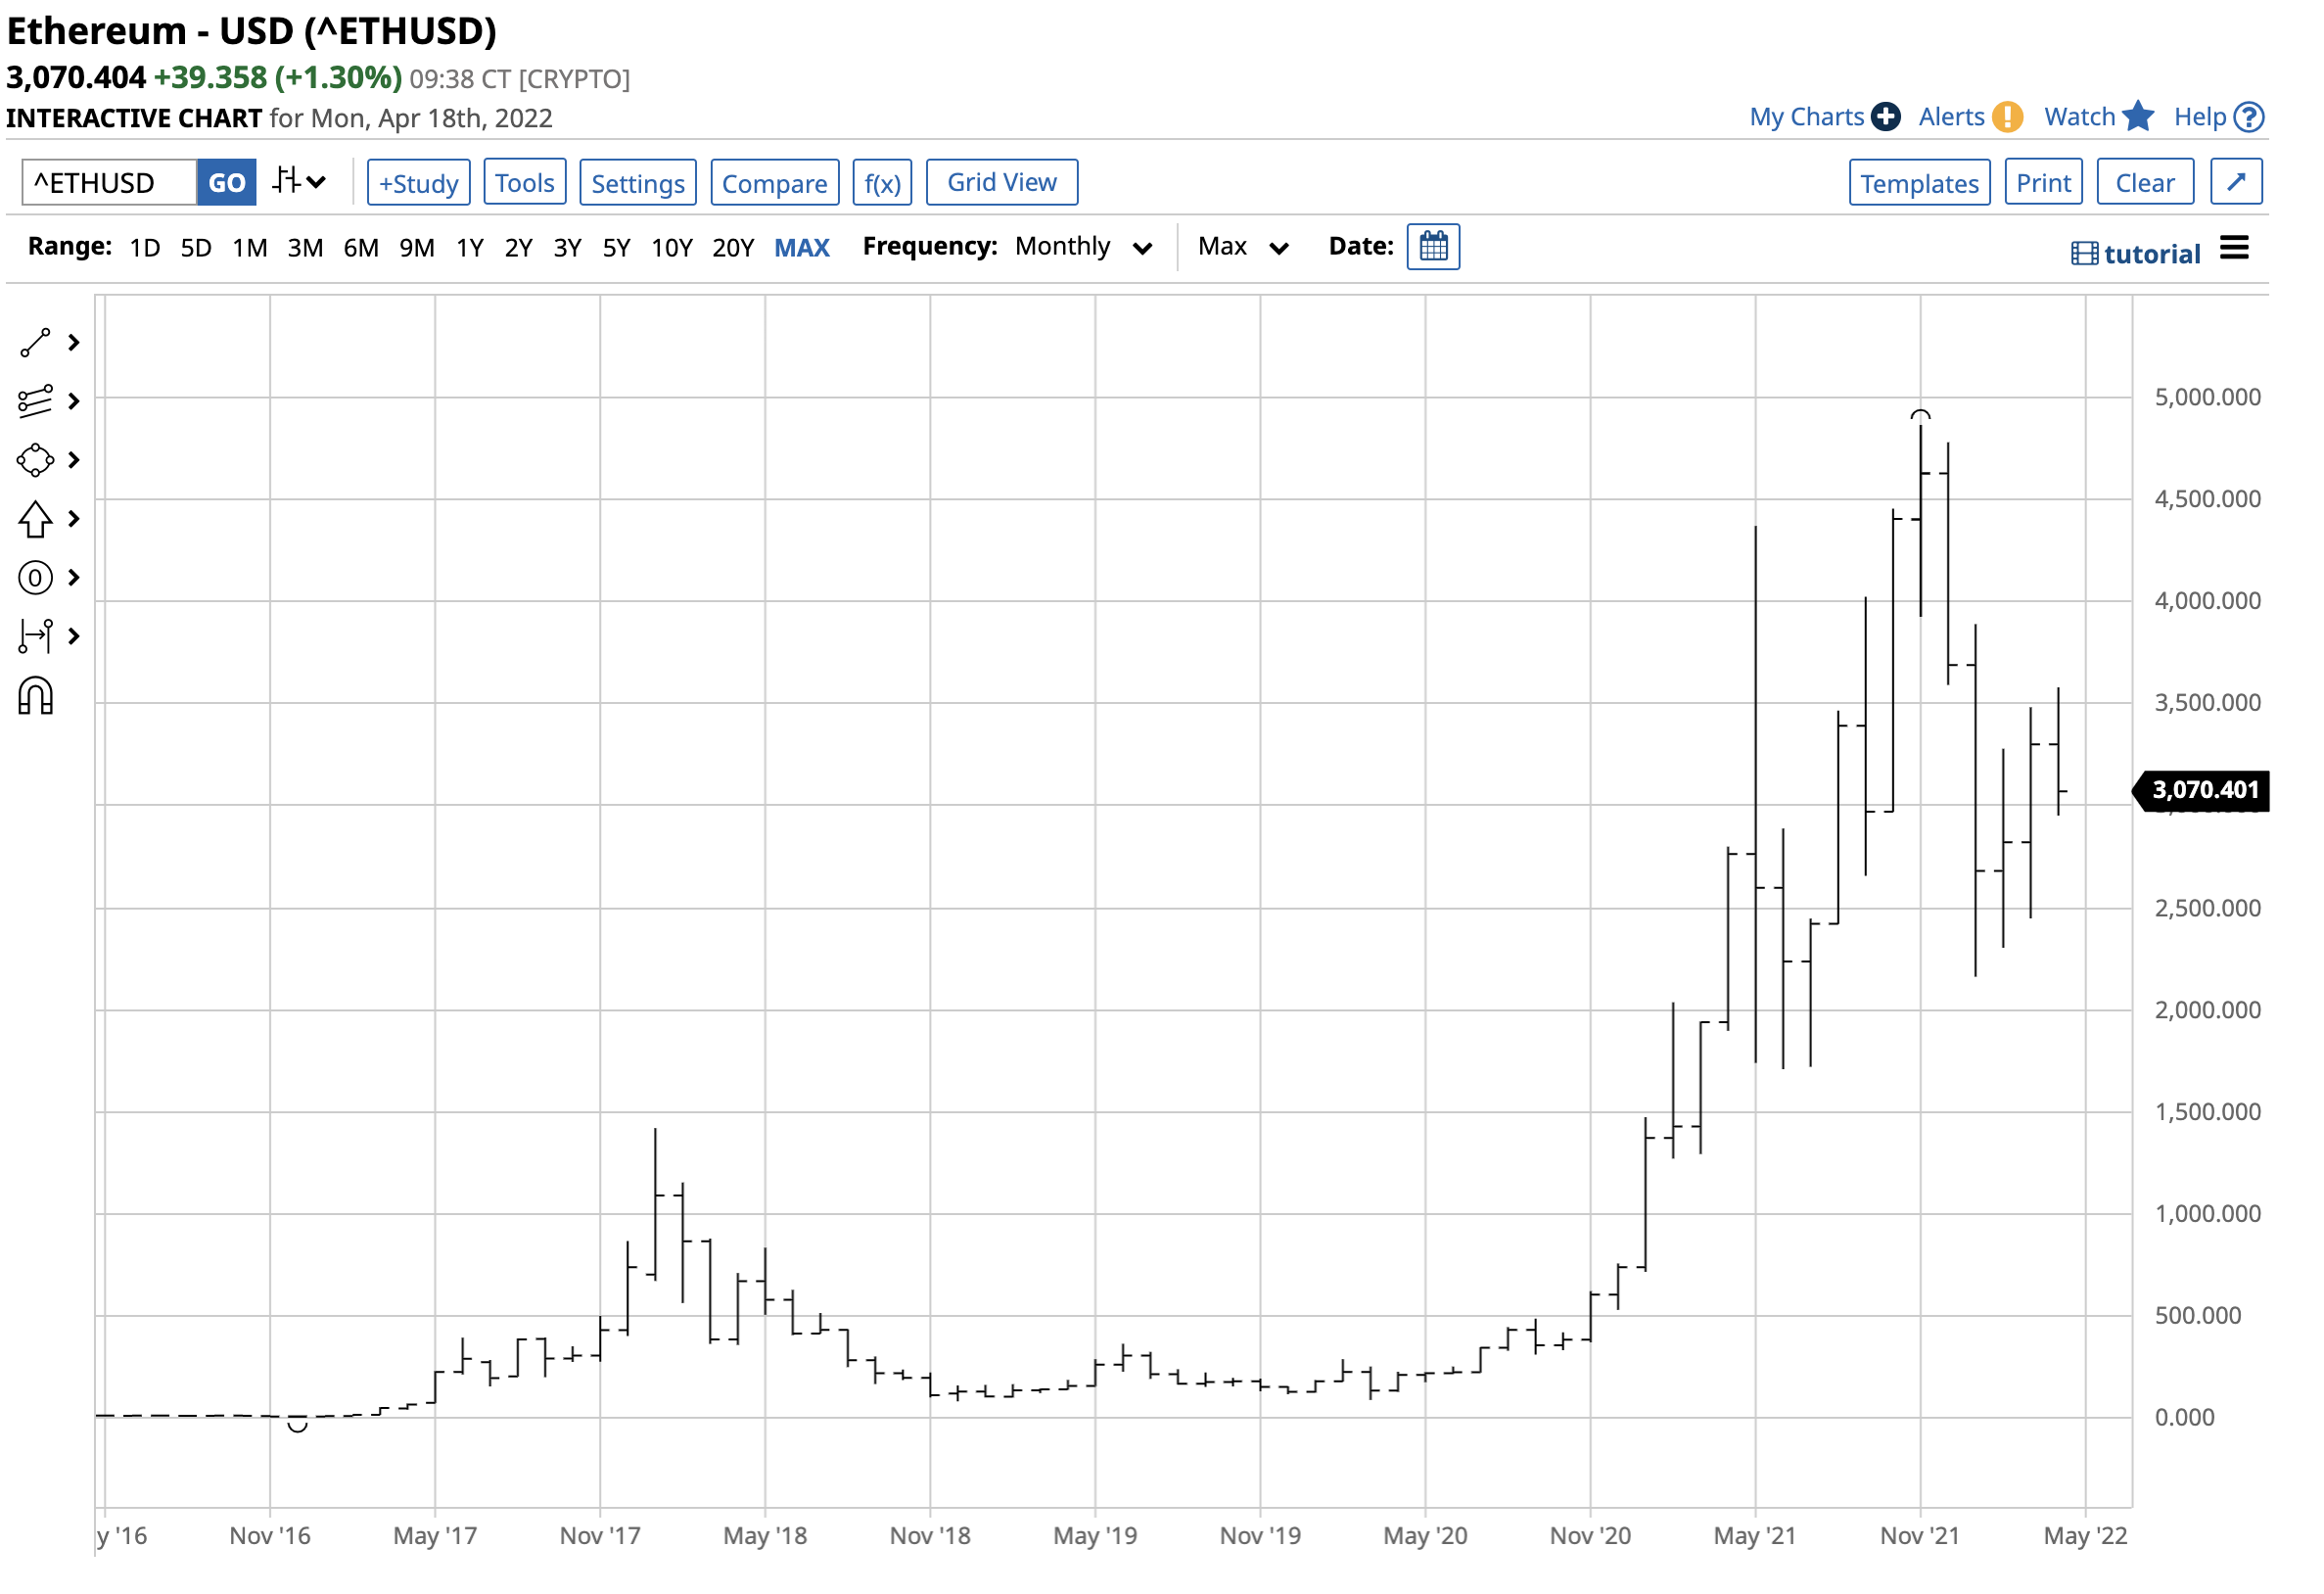2324x1594 pixels.
Task: Expand the Fibonacci tools submenu chevron
Action: 73,401
